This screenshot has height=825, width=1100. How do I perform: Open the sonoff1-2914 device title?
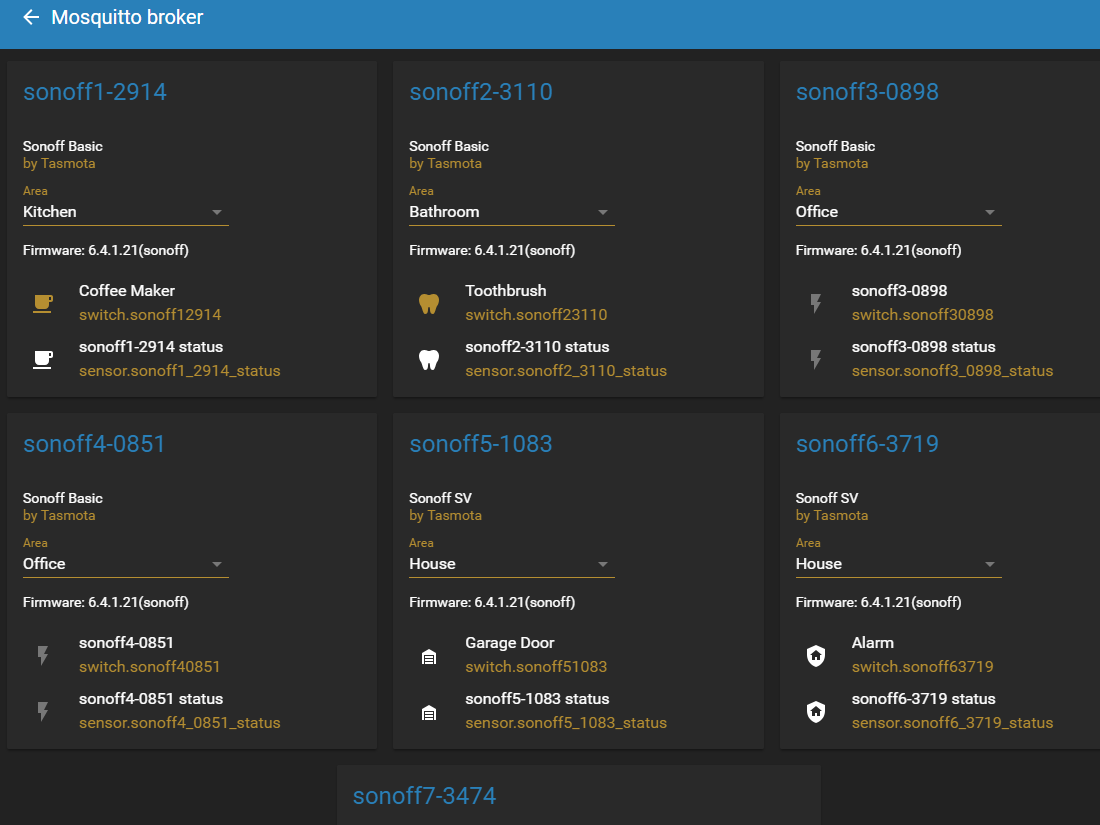[95, 92]
